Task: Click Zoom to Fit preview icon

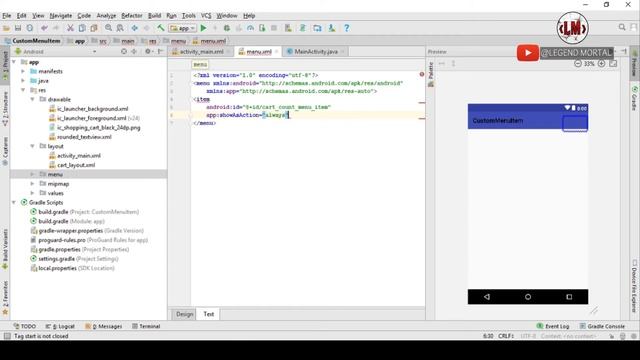Action: (x=613, y=64)
